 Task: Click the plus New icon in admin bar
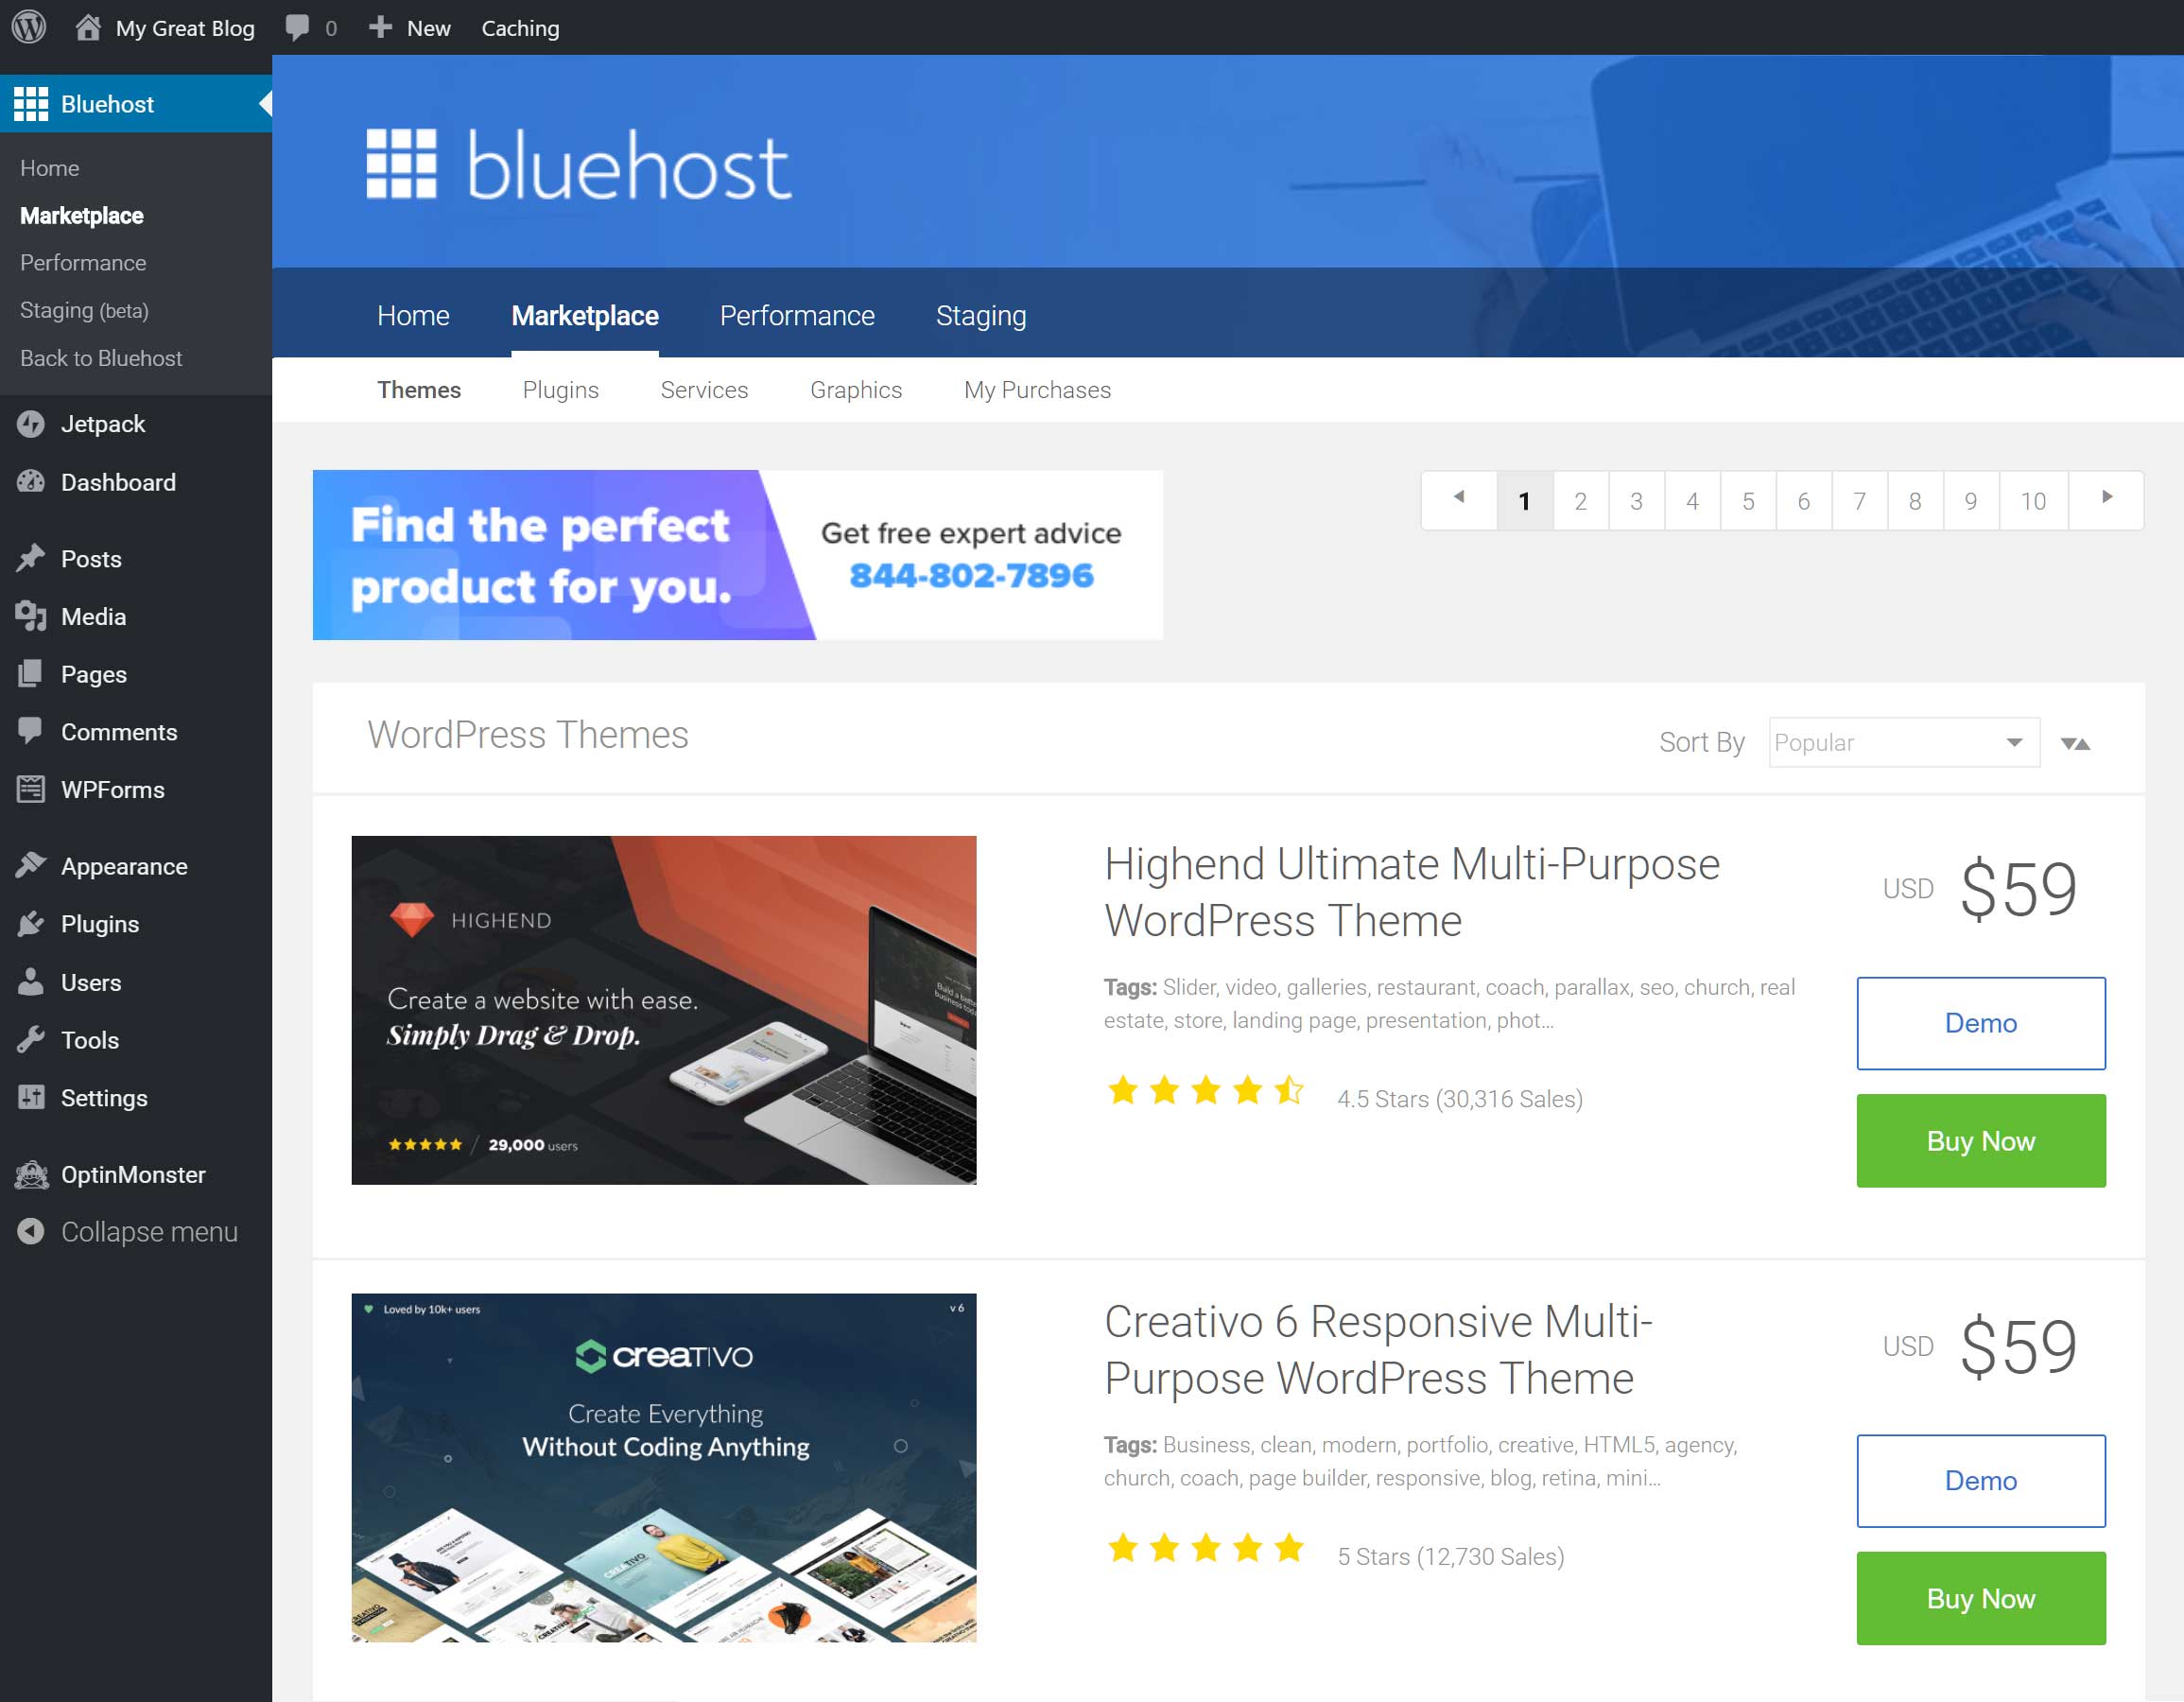coord(380,27)
